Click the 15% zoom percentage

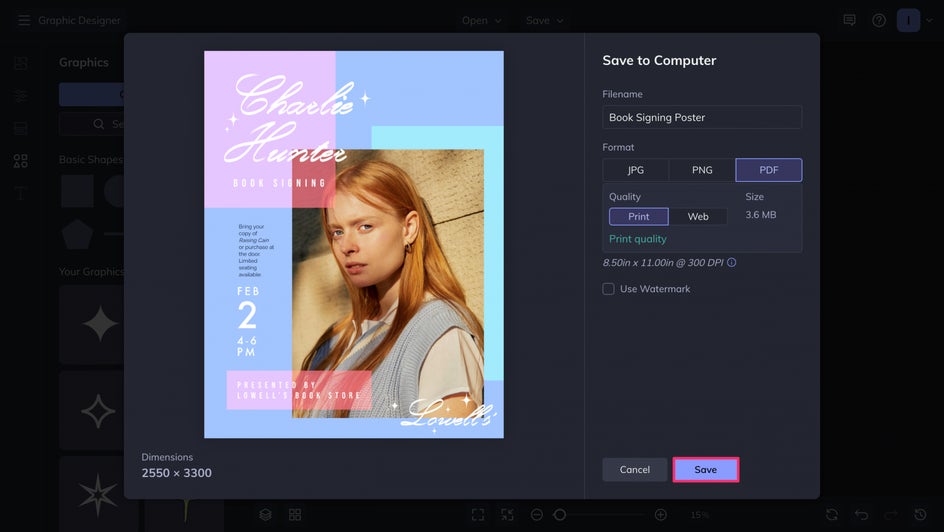[700, 515]
